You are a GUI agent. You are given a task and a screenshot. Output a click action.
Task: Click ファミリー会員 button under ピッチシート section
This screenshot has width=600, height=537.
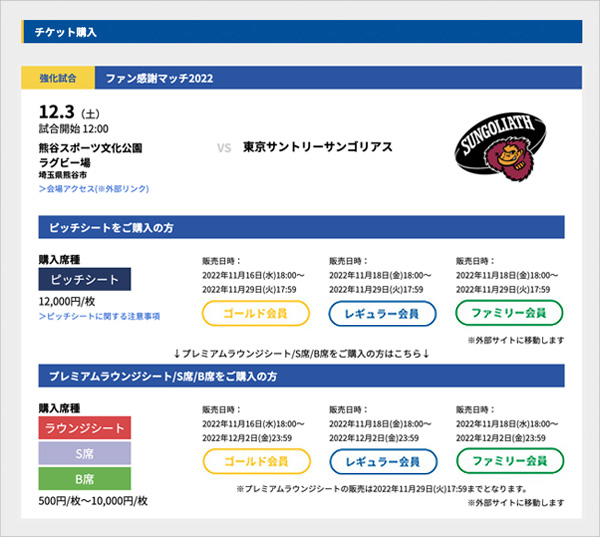509,313
